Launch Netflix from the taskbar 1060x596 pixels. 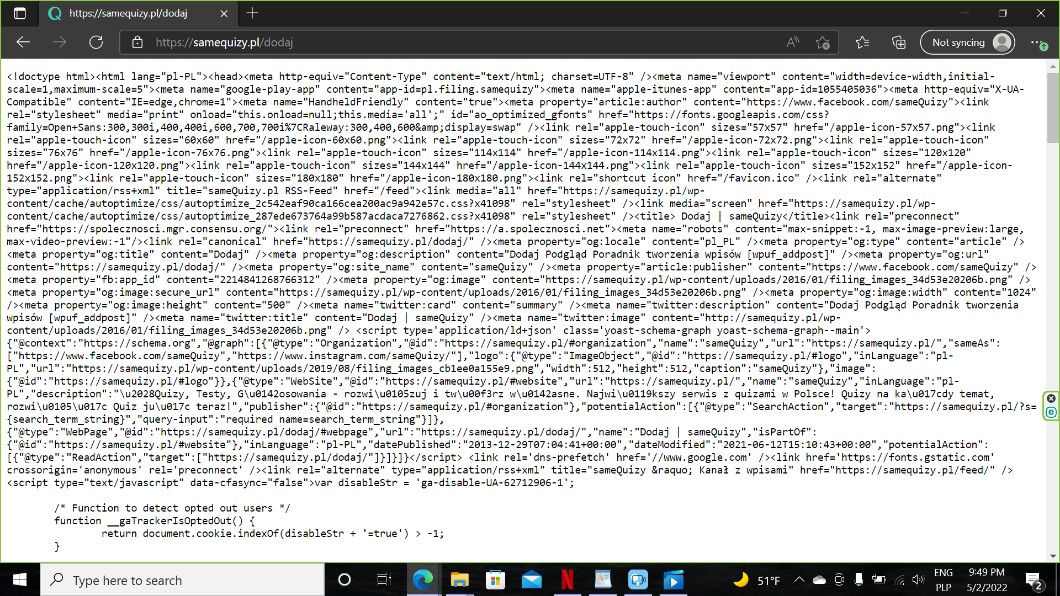point(567,580)
